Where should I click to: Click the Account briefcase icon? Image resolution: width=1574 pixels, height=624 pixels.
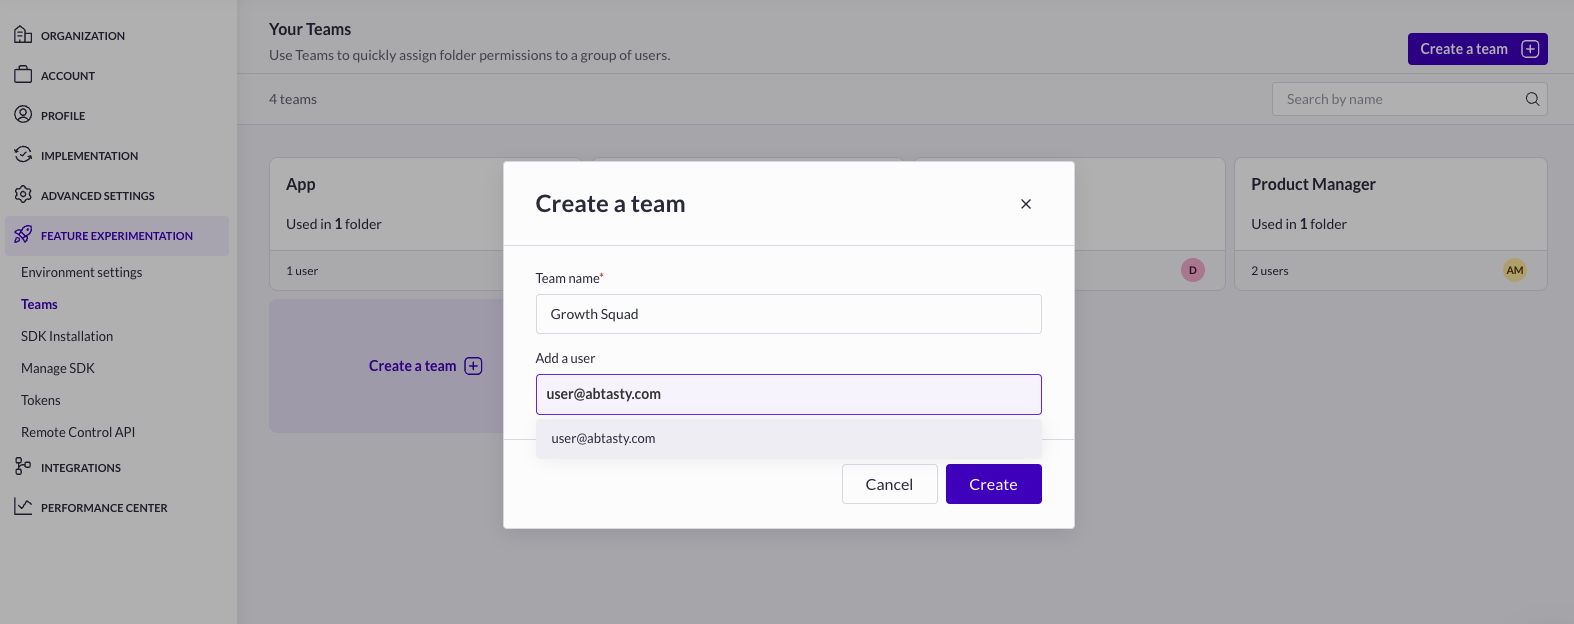click(23, 75)
